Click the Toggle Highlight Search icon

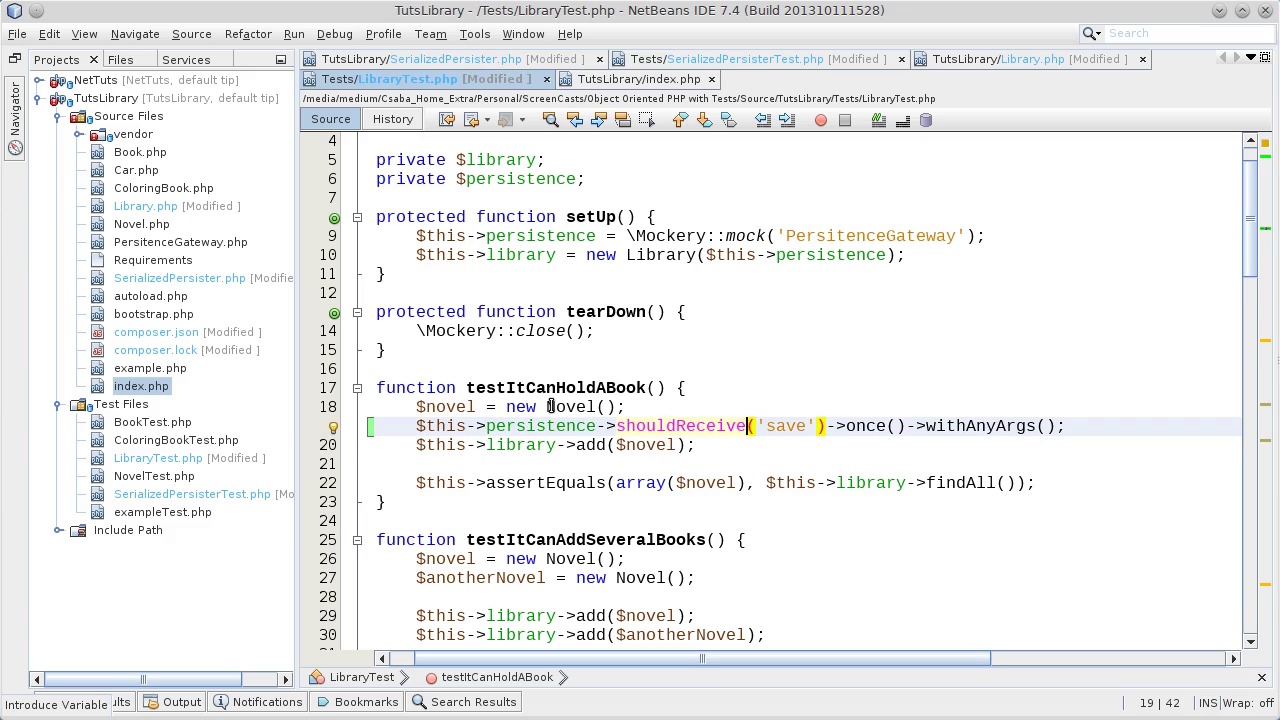(622, 120)
